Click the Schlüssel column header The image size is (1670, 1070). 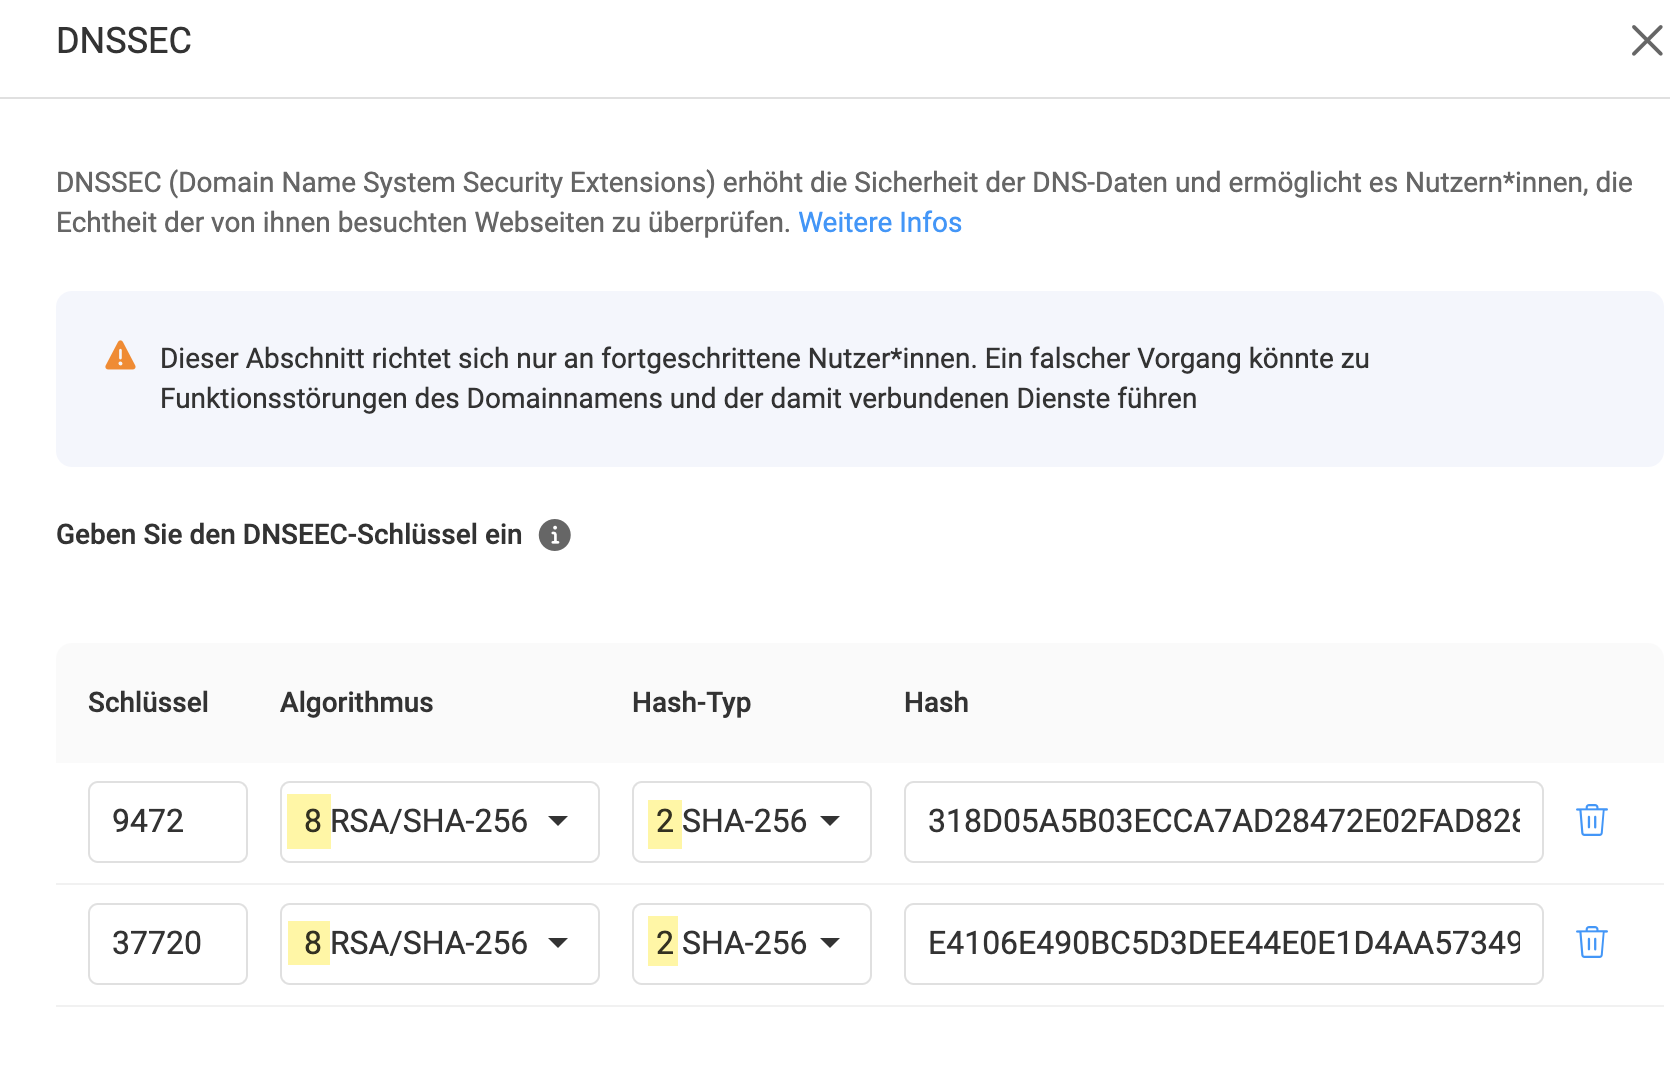148,702
